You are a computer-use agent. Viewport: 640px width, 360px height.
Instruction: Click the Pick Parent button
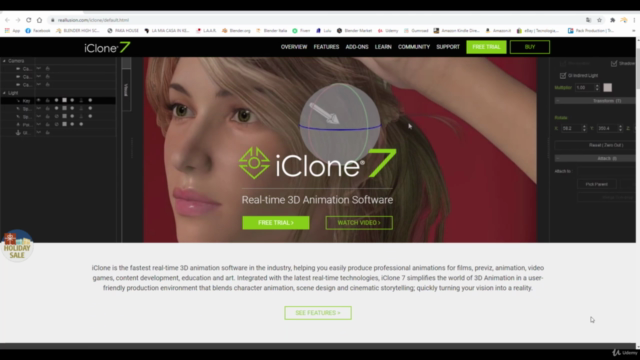pyautogui.click(x=597, y=184)
